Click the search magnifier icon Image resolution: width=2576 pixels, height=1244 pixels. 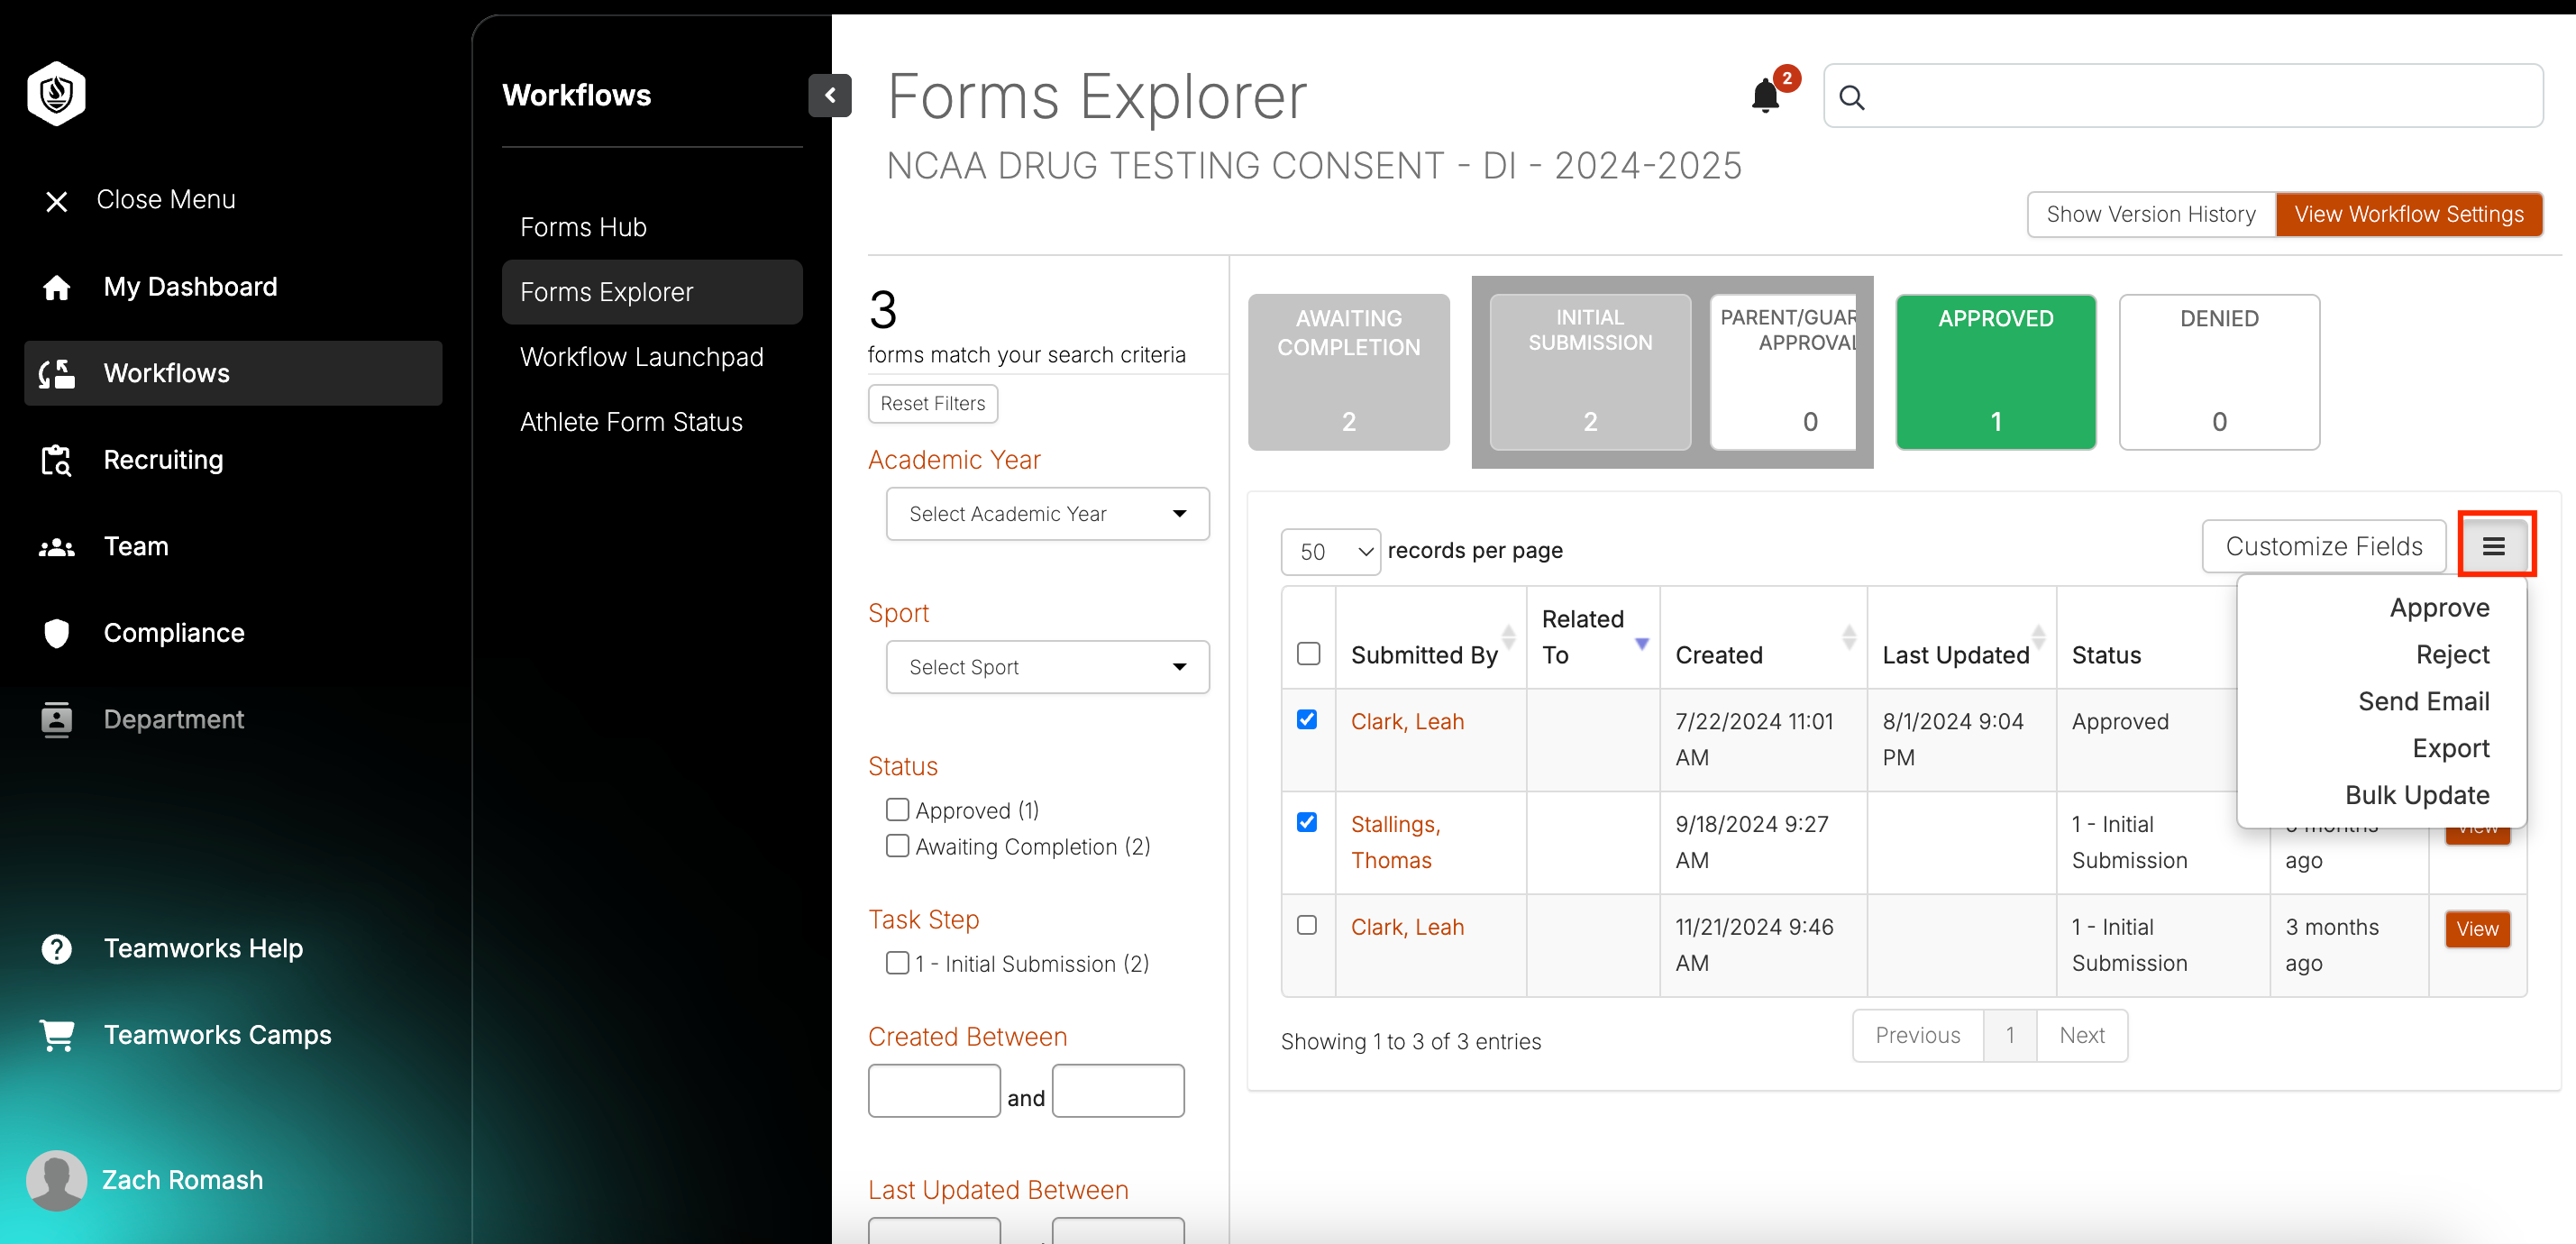pyautogui.click(x=1852, y=97)
